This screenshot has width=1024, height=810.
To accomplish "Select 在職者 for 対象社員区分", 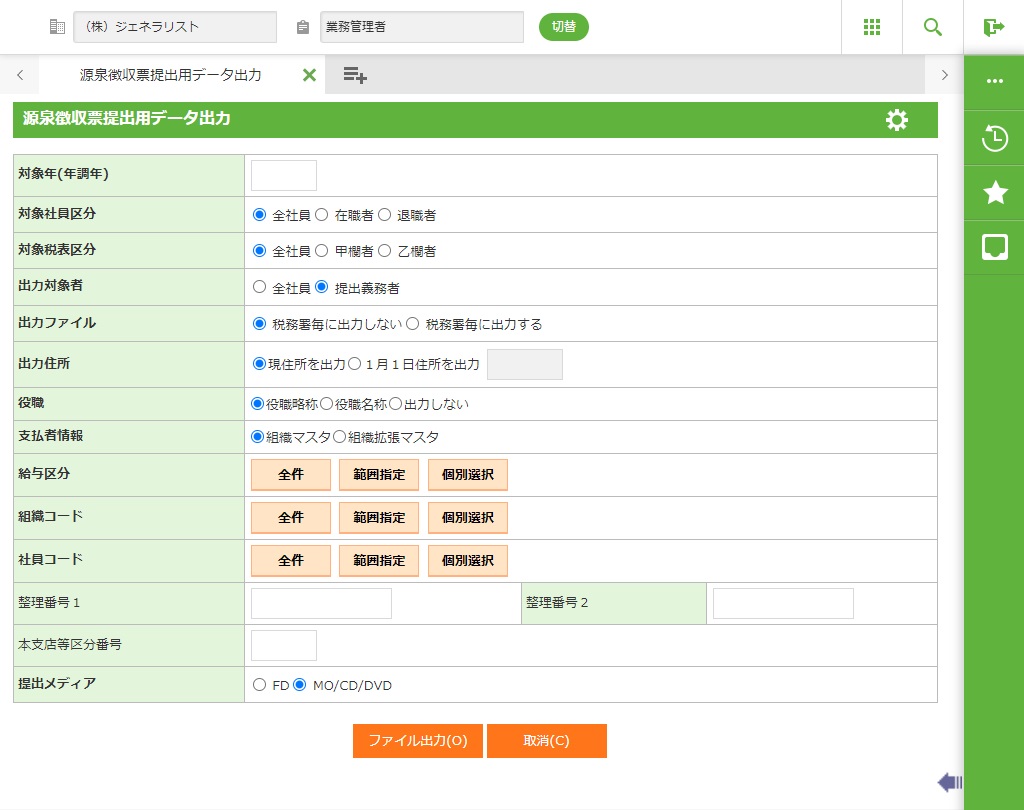I will (322, 215).
